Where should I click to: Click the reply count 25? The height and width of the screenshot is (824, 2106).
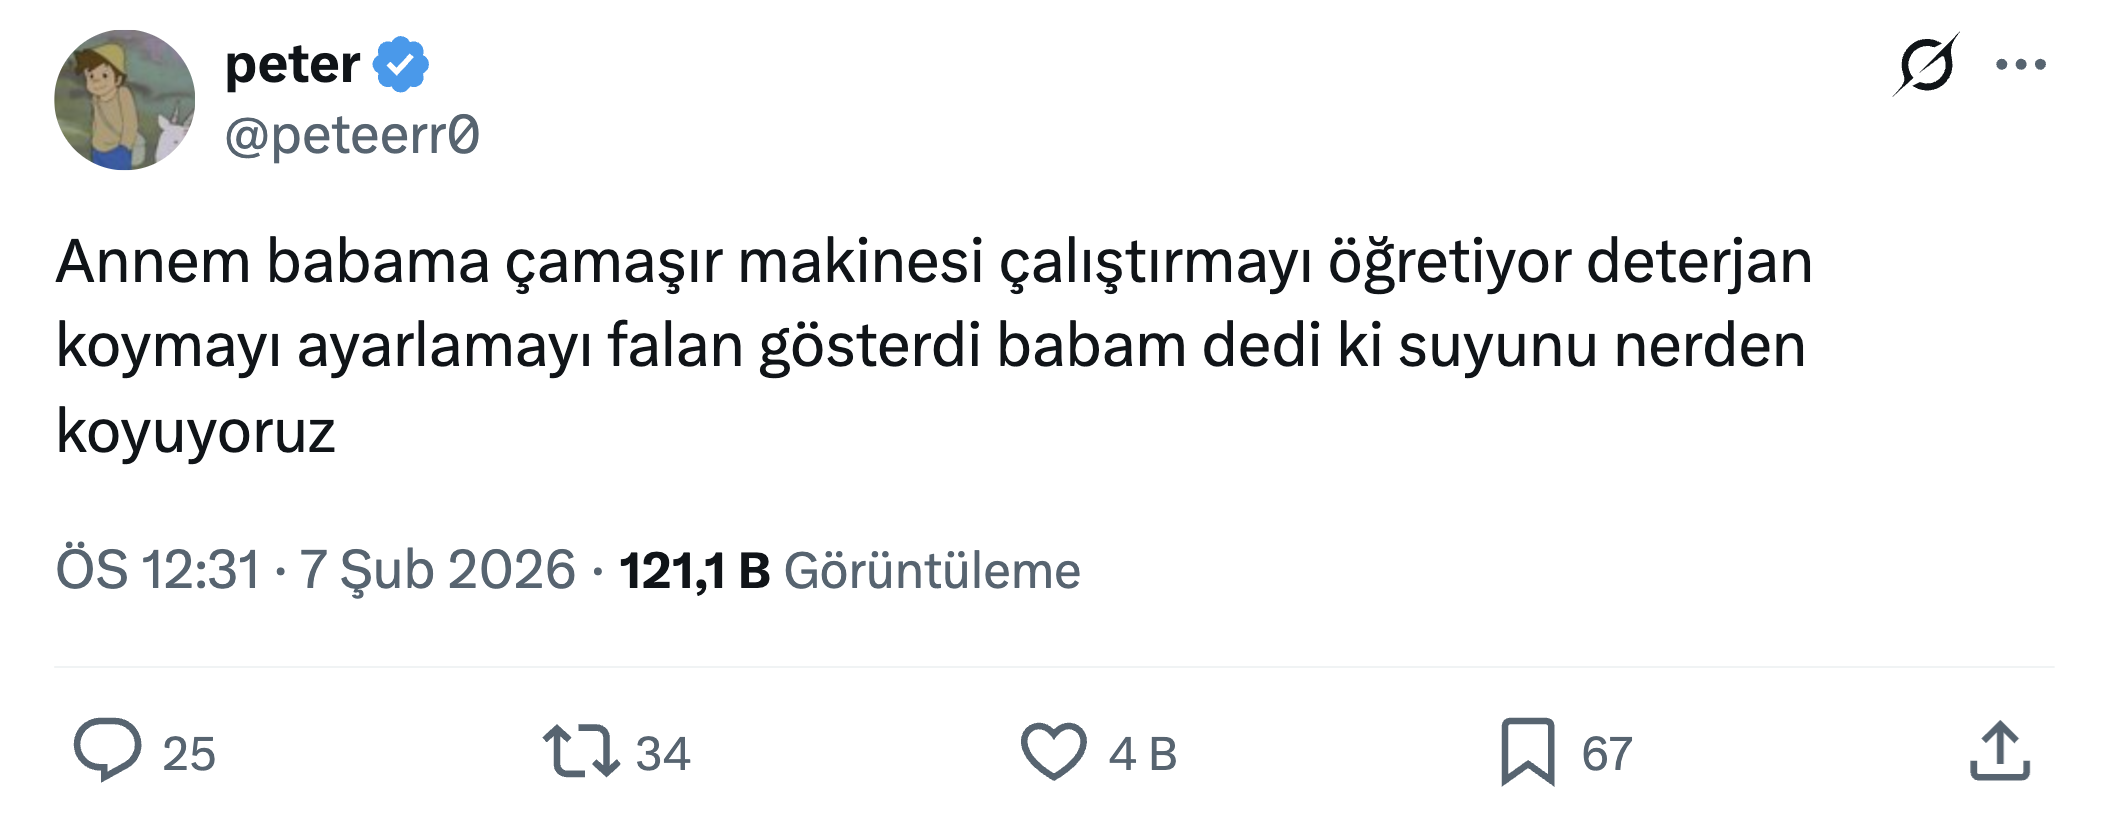tap(189, 754)
